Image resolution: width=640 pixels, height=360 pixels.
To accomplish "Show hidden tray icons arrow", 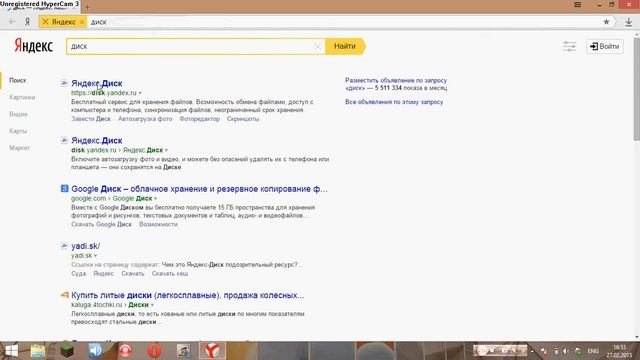I will (x=532, y=351).
